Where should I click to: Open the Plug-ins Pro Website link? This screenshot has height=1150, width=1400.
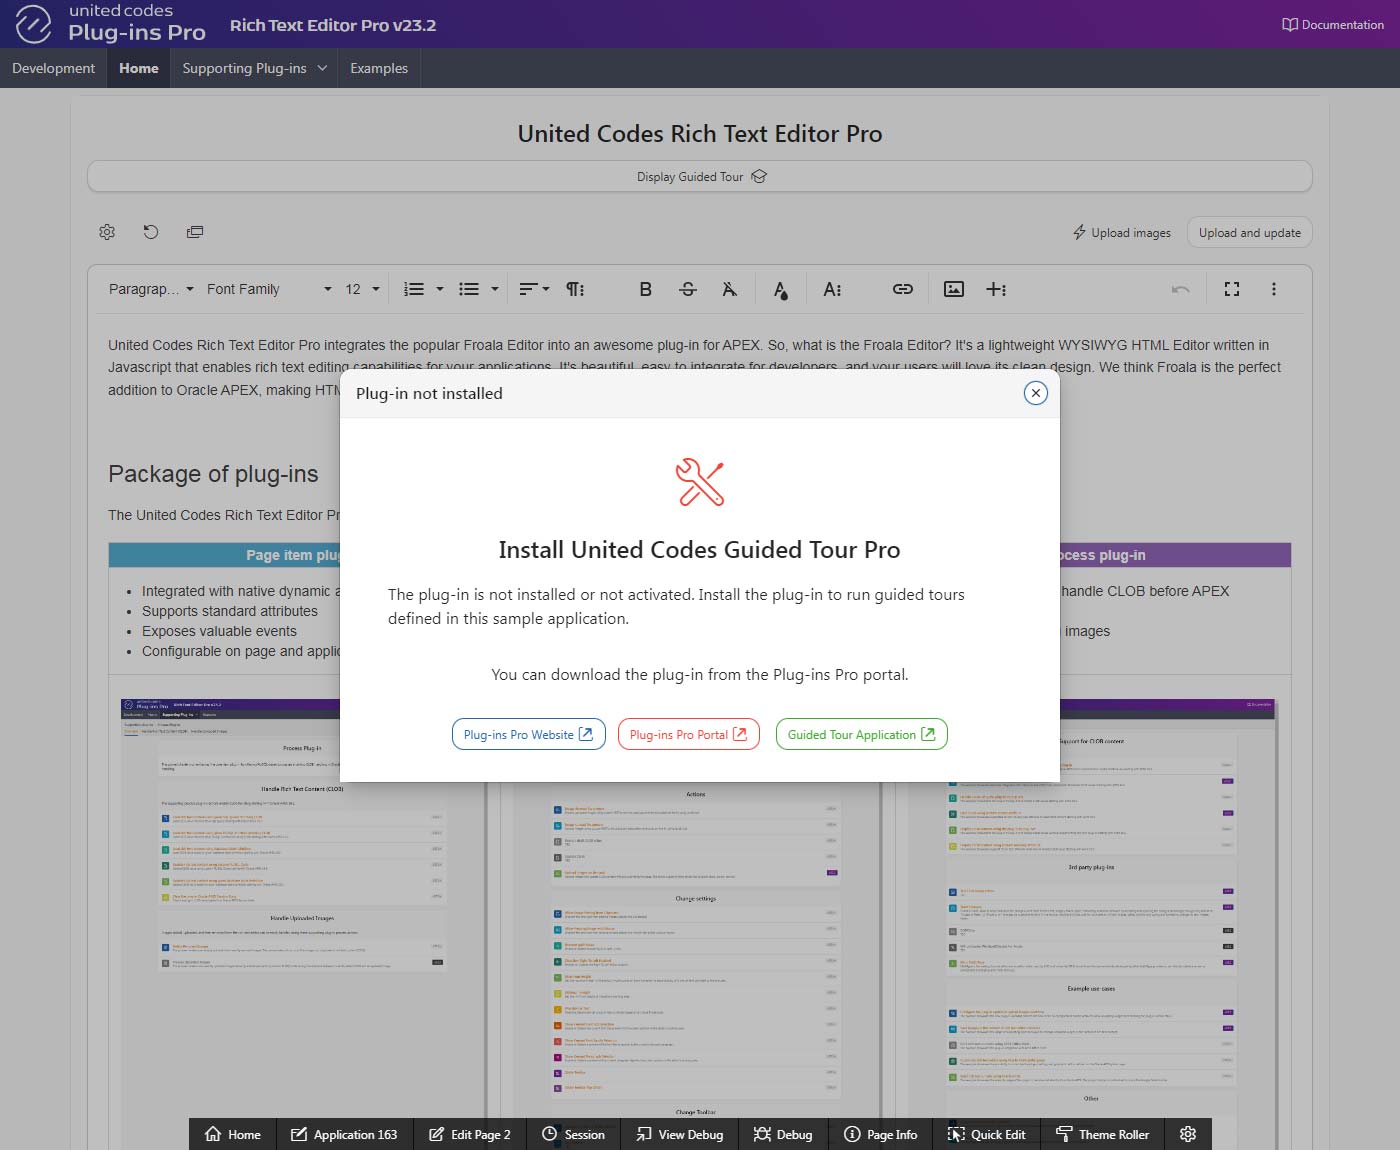[x=528, y=734]
